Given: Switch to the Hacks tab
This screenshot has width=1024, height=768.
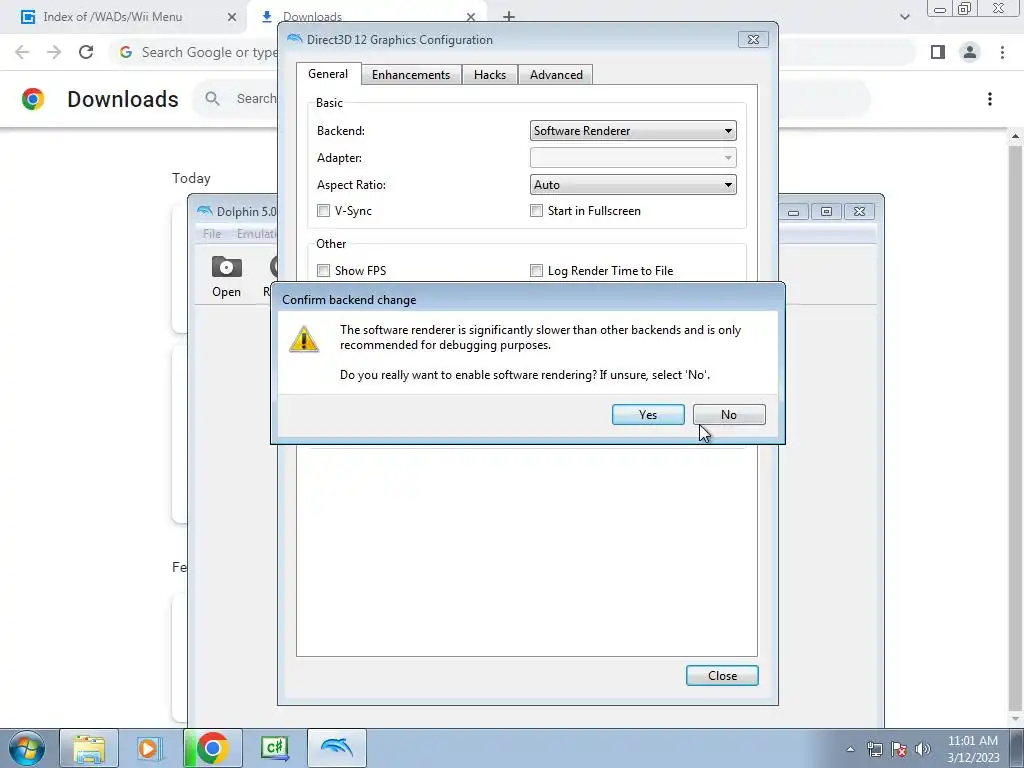Looking at the screenshot, I should tap(490, 74).
